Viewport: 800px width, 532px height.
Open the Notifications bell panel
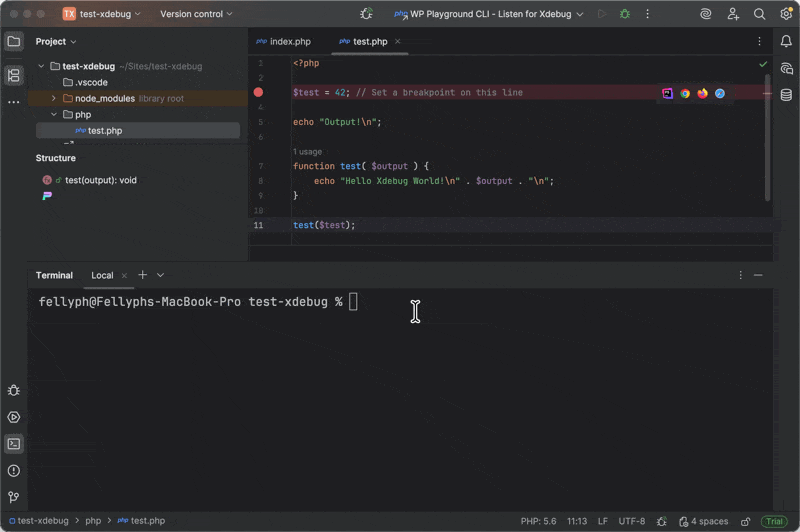click(787, 41)
